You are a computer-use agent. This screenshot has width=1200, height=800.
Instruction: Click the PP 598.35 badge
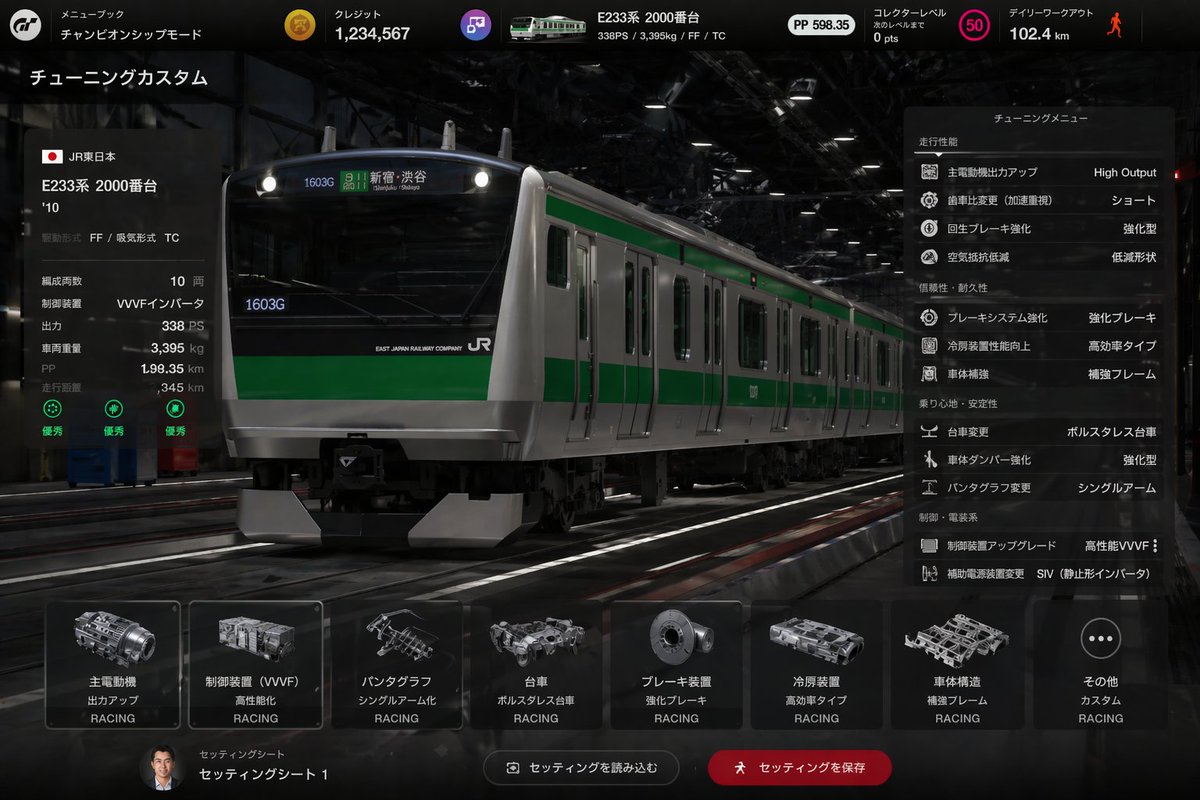pos(821,25)
